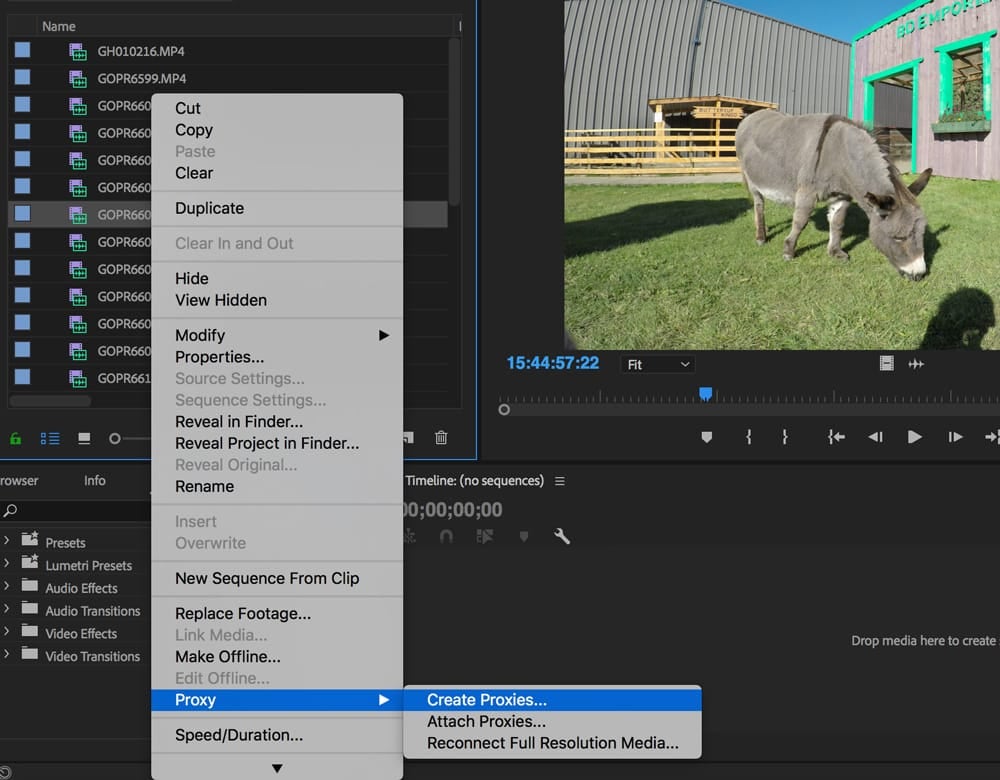Click the blue playhead on source scrubber
The height and width of the screenshot is (780, 1000).
(705, 394)
